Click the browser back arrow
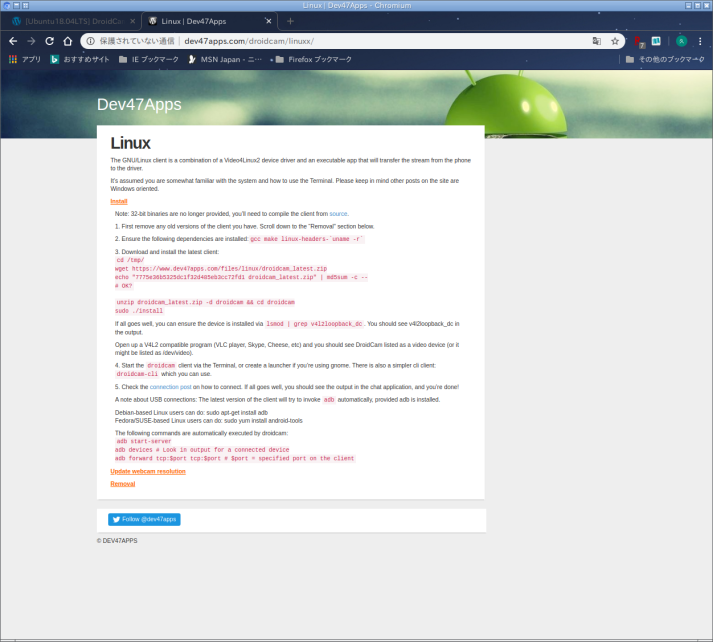 pyautogui.click(x=13, y=41)
